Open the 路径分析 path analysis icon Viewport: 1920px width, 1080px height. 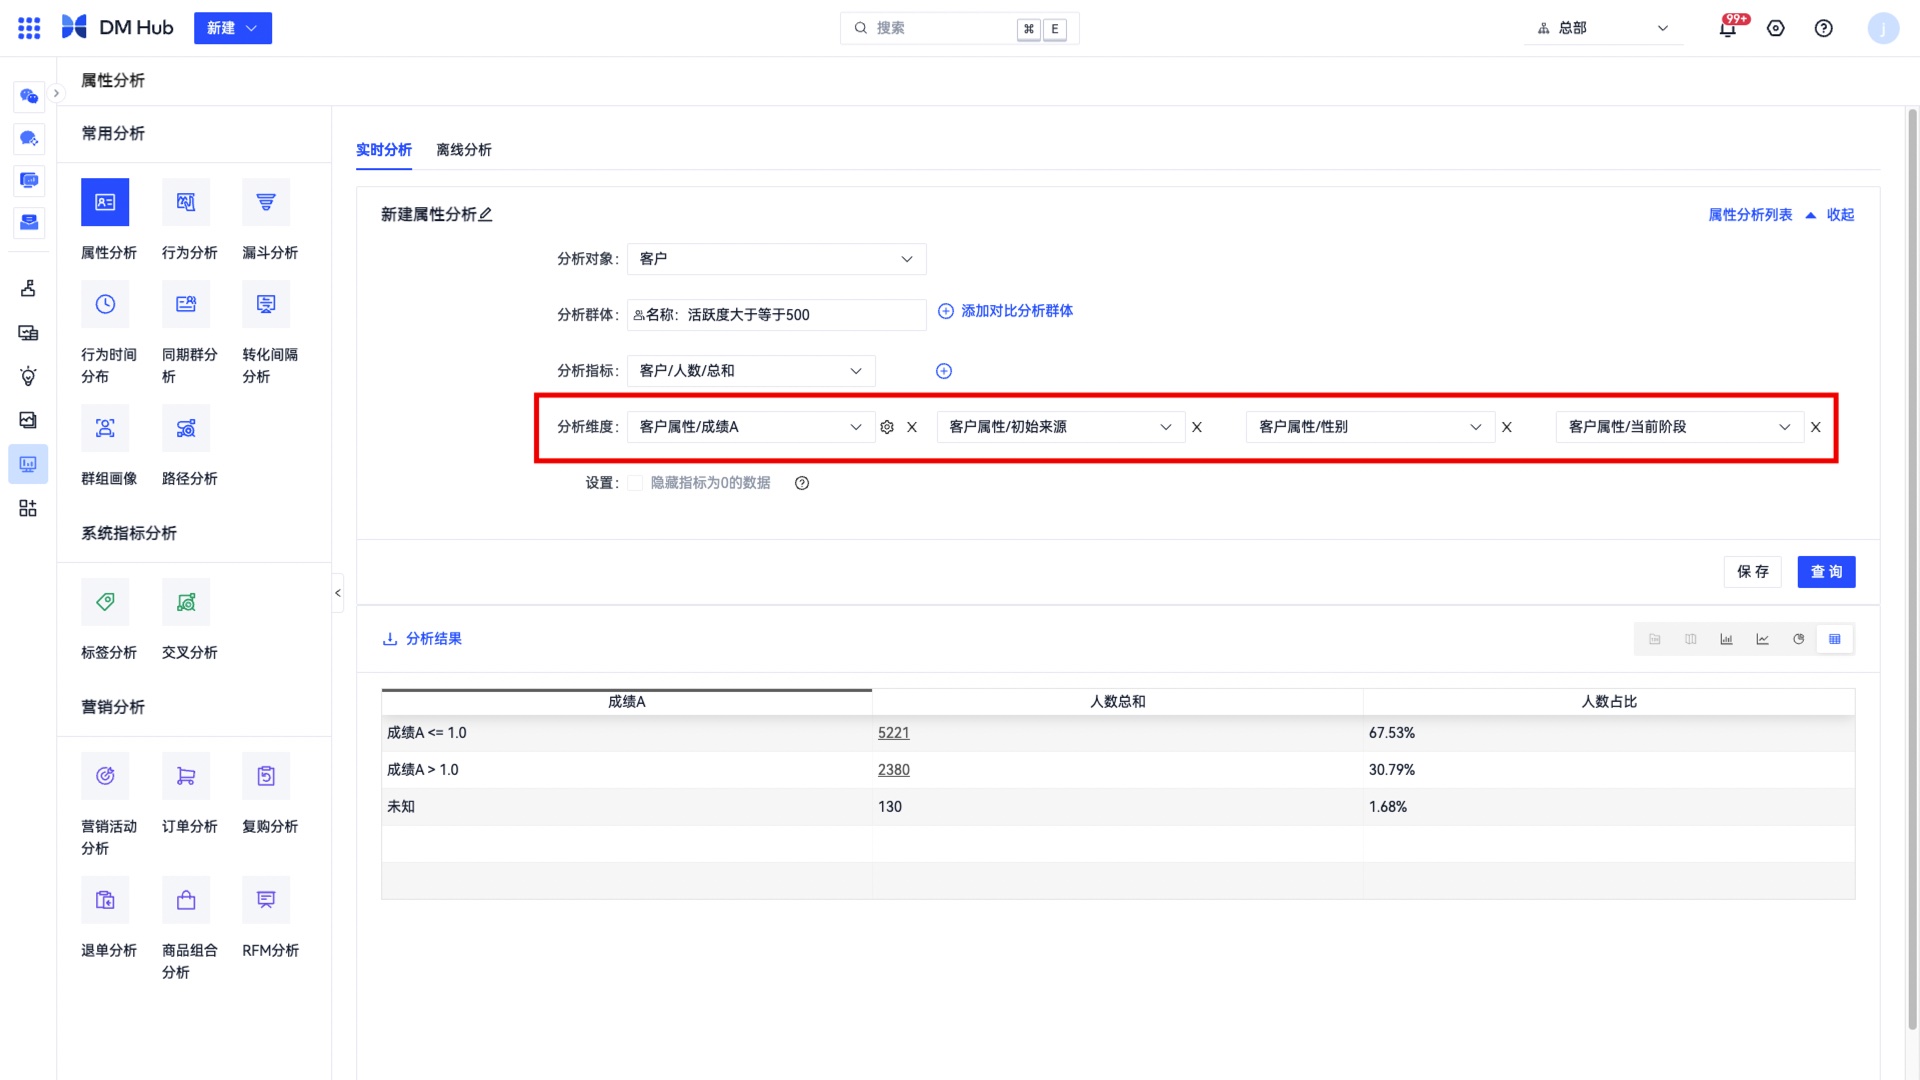click(186, 428)
